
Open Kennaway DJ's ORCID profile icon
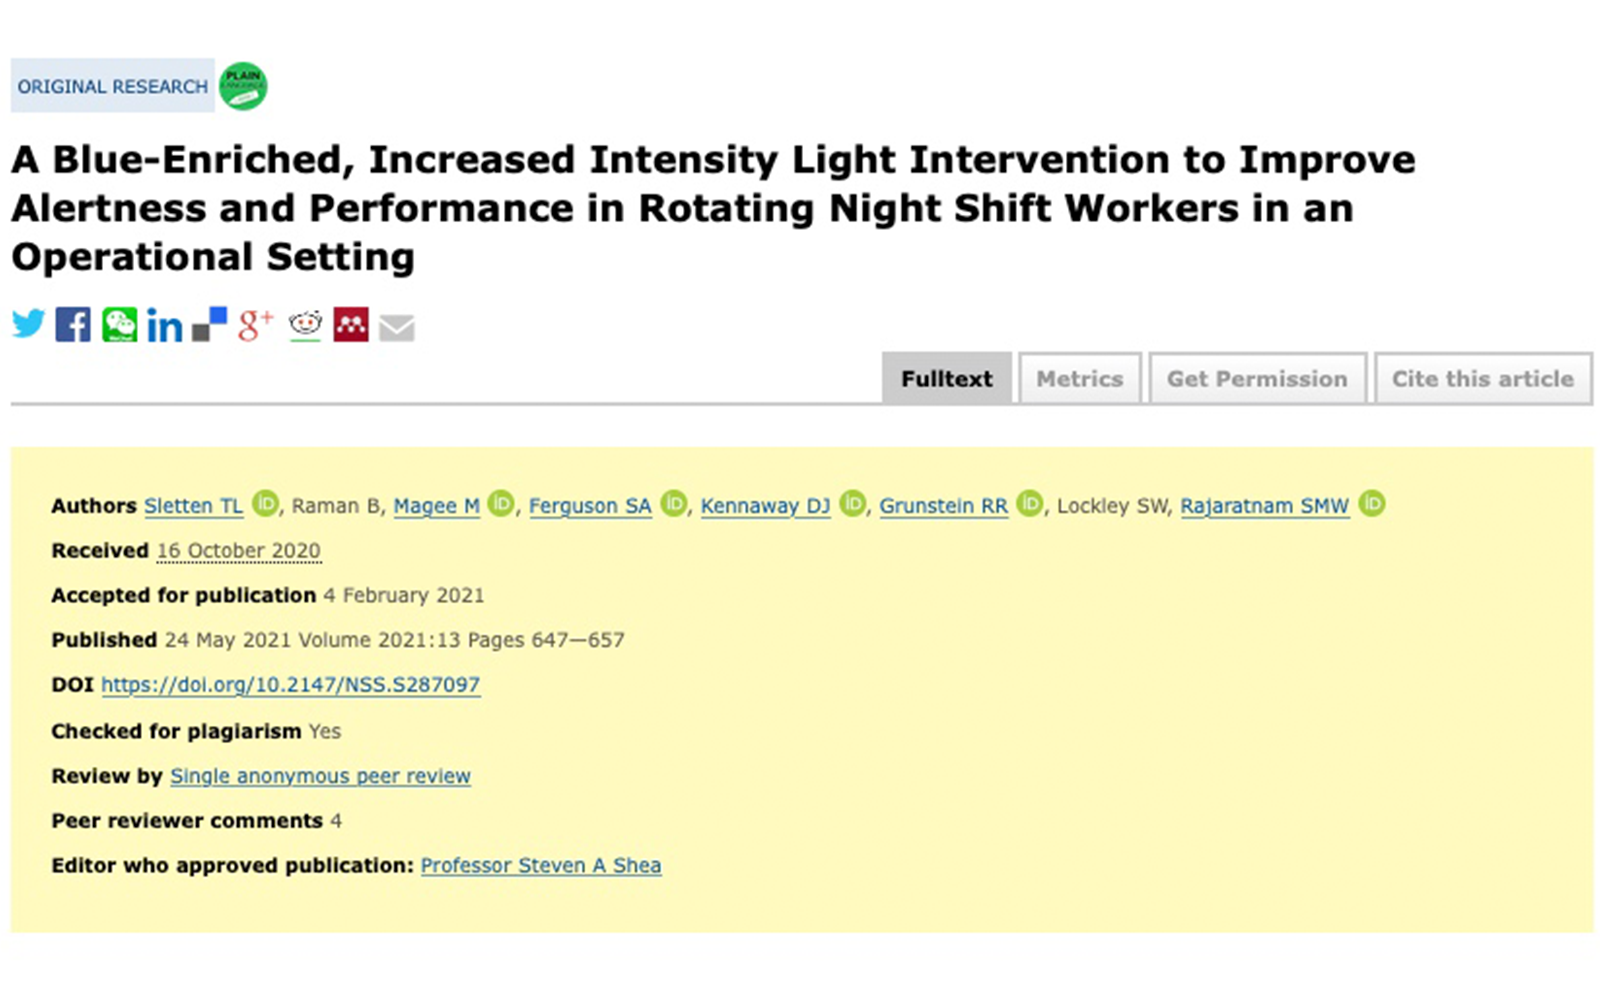coord(853,505)
